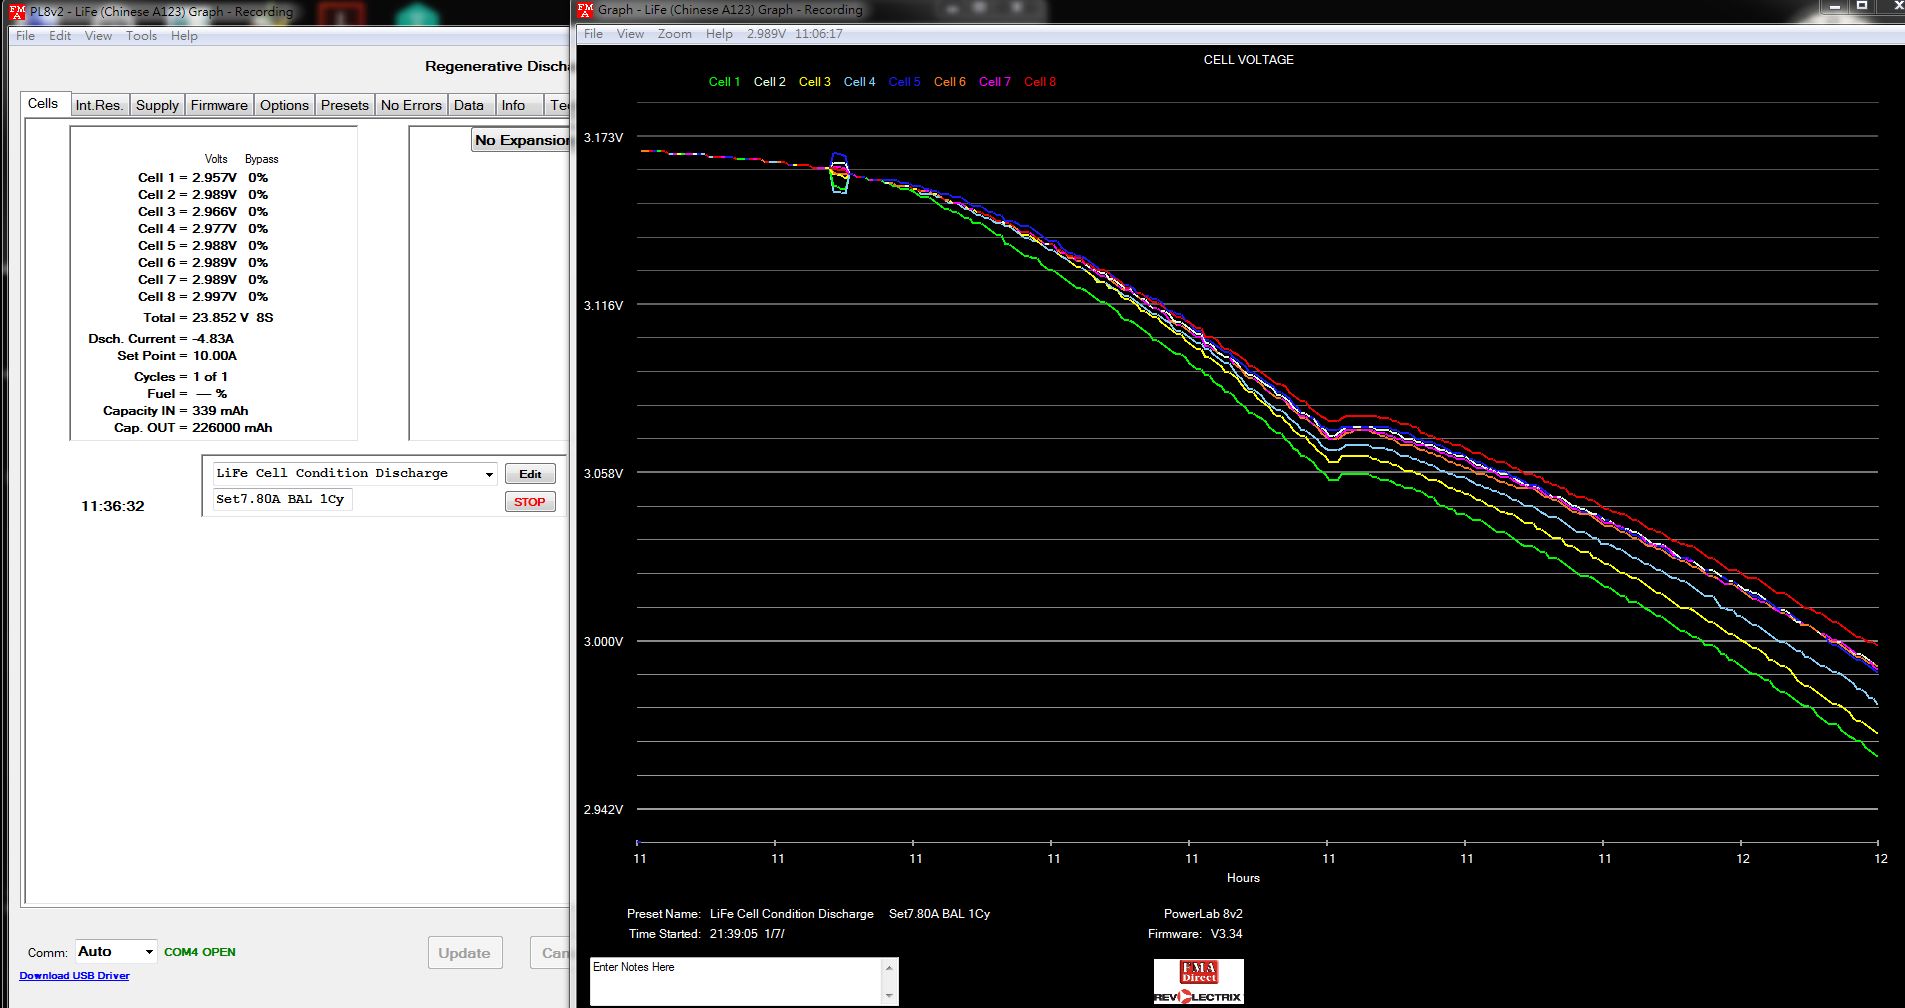
Task: Switch to the Int.Res. tab
Action: (x=99, y=105)
